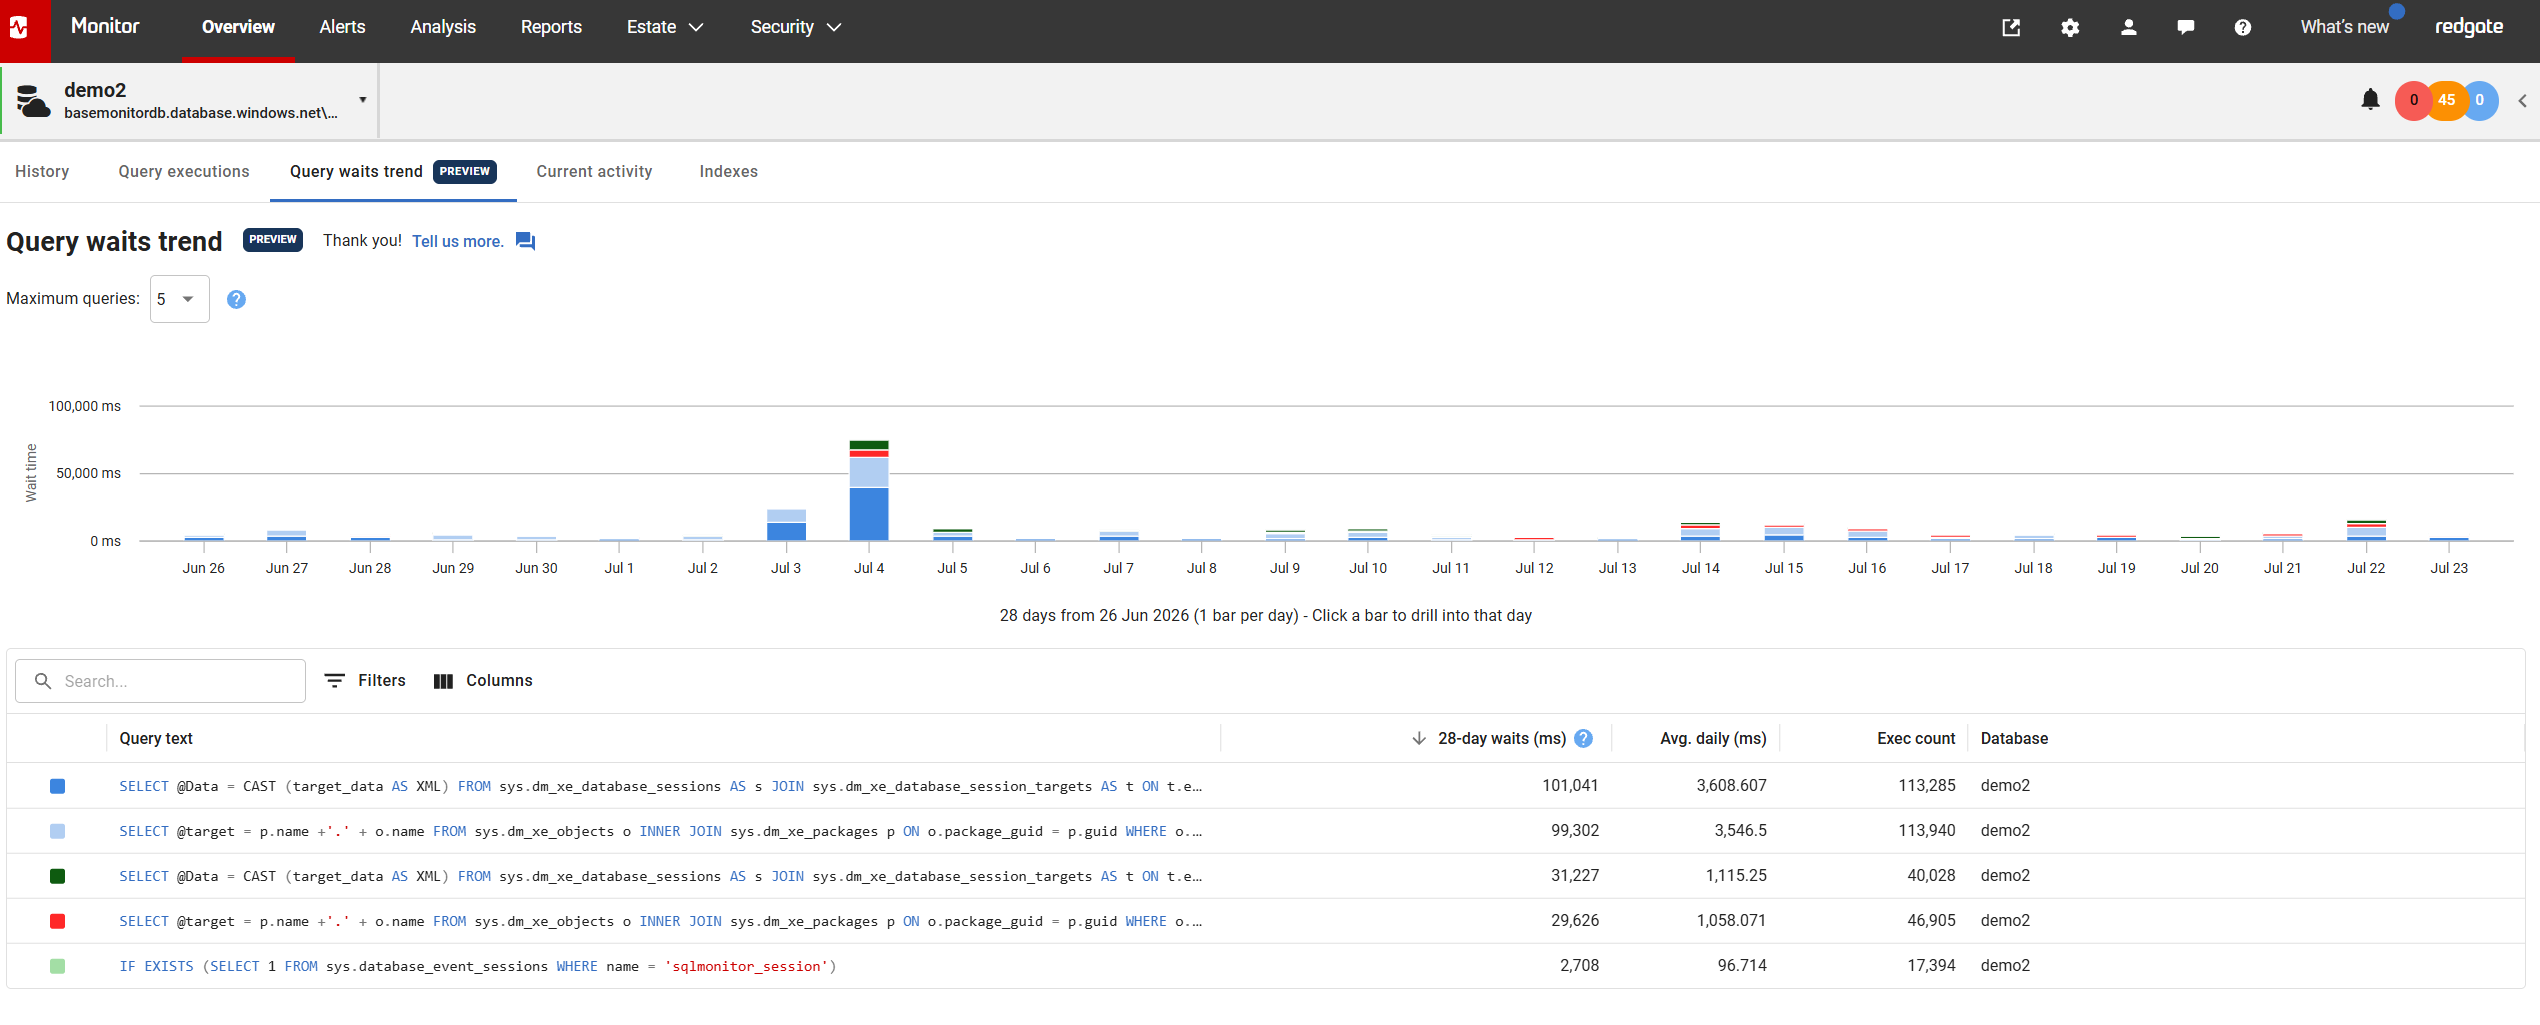This screenshot has width=2540, height=1025.
Task: Open the IF EXISTS sqlmonitor_session query row
Action: [x=1266, y=966]
